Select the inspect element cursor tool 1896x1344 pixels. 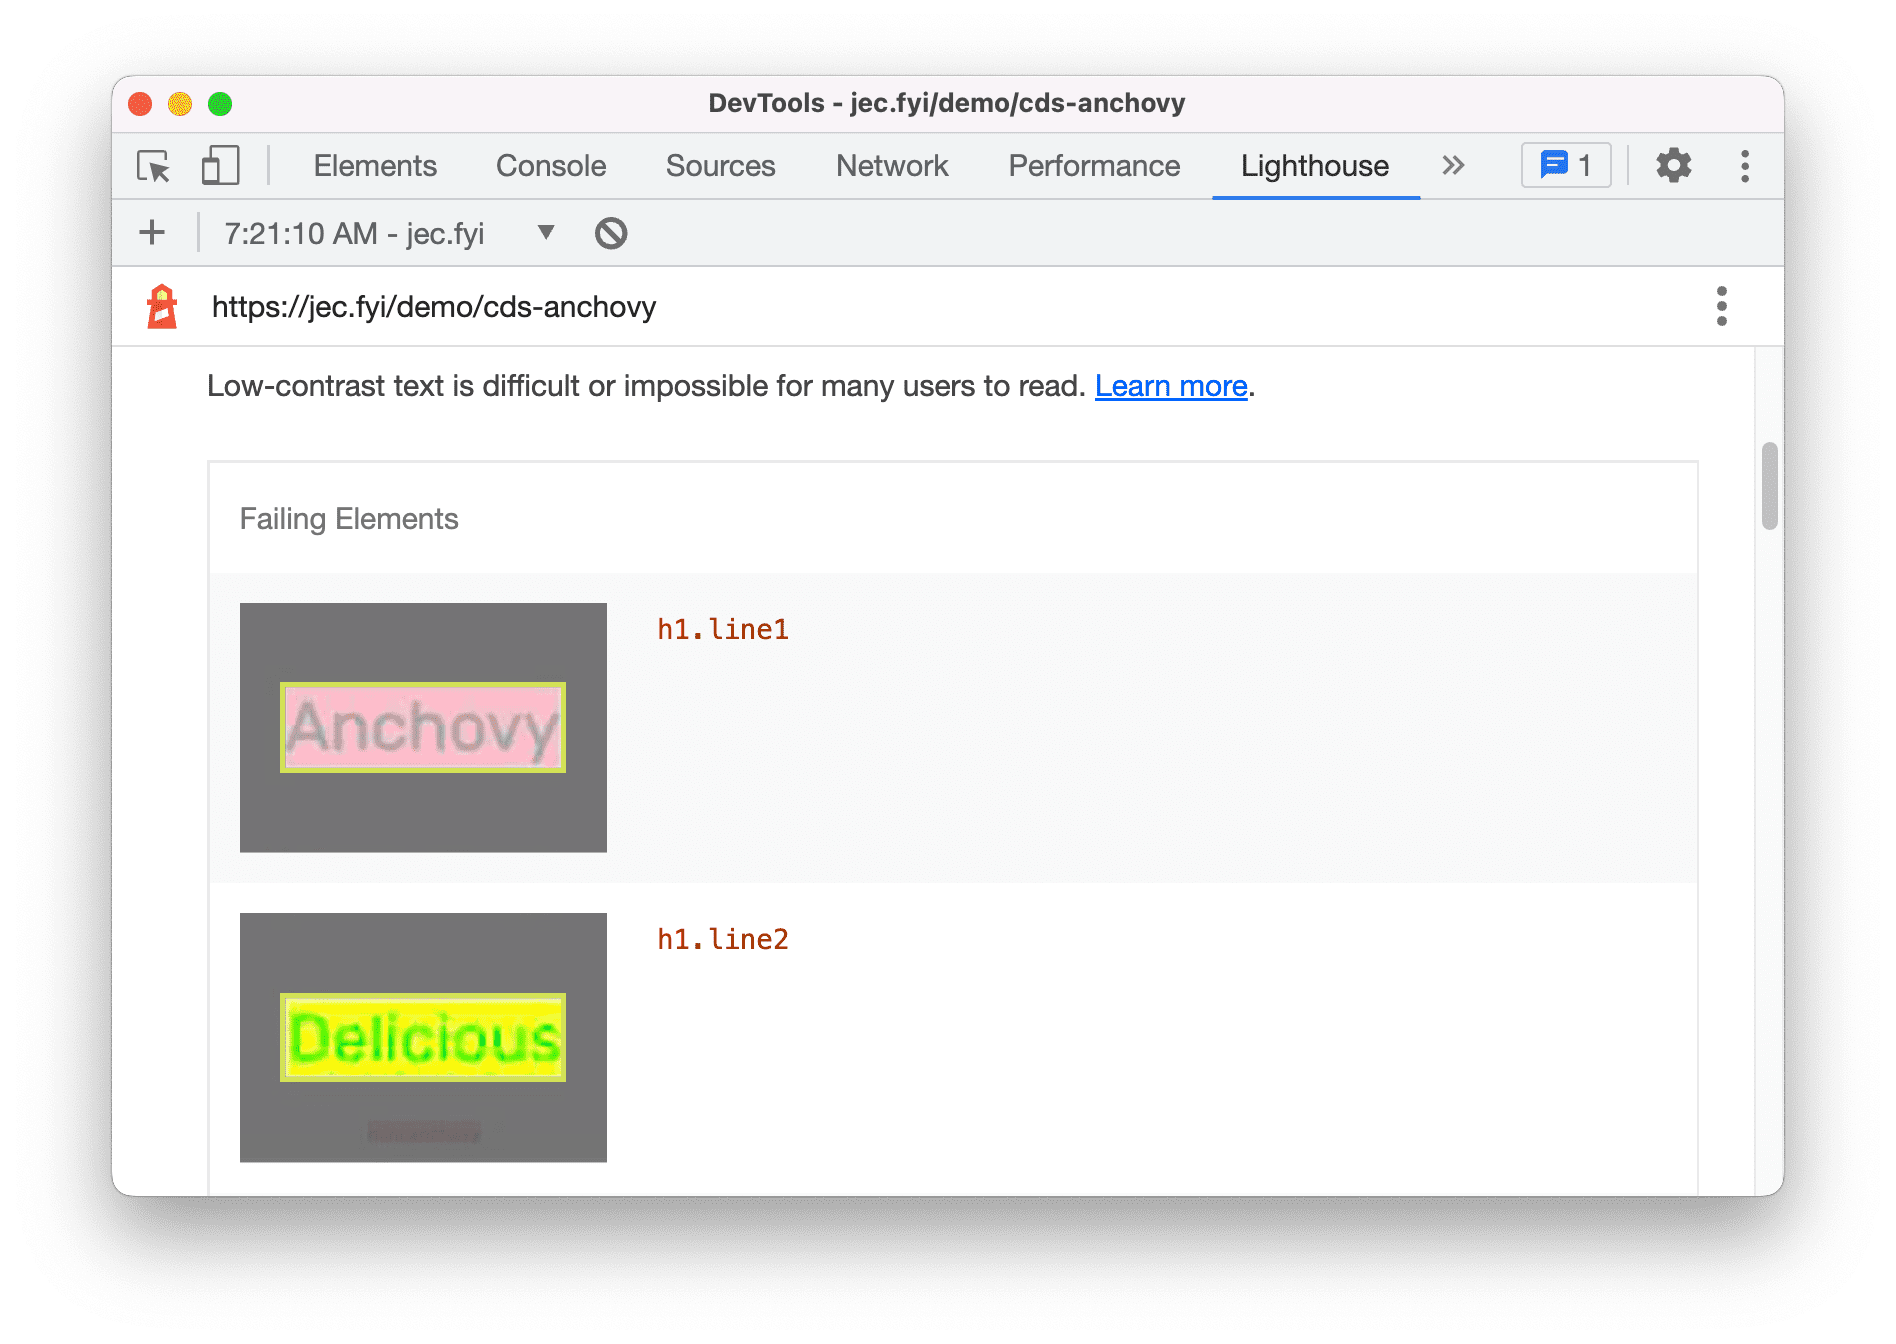pos(152,166)
